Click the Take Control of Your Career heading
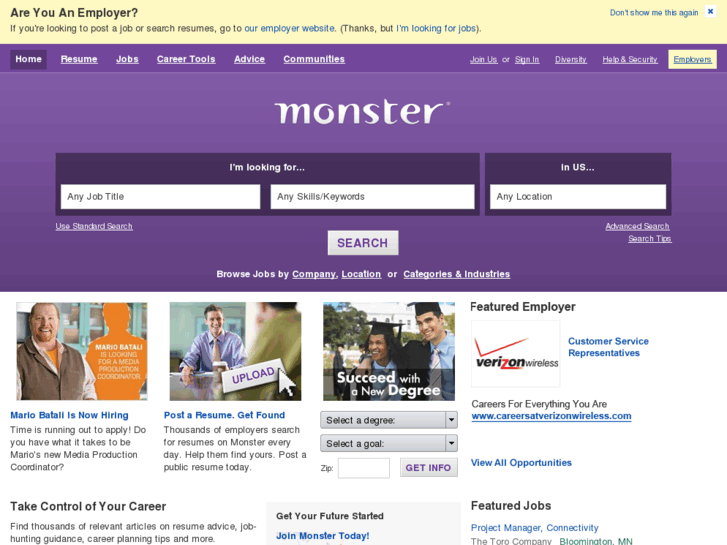Image resolution: width=727 pixels, height=545 pixels. click(x=88, y=506)
